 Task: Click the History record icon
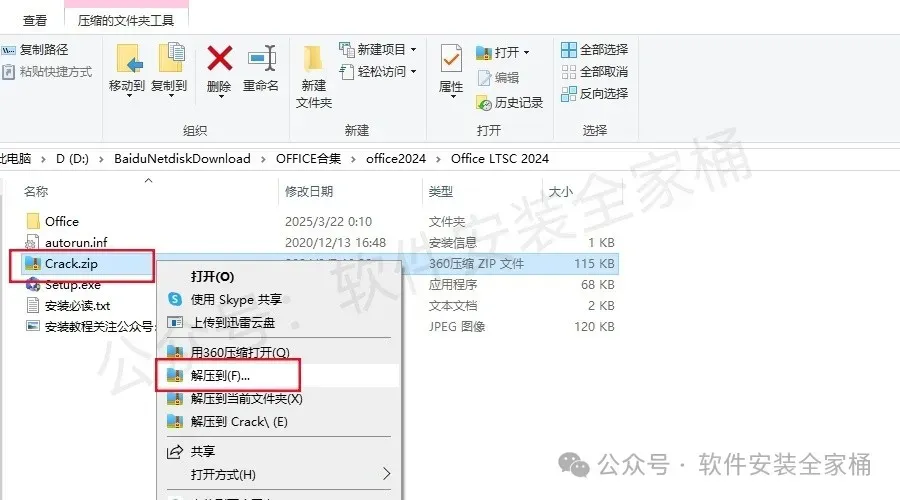click(484, 103)
